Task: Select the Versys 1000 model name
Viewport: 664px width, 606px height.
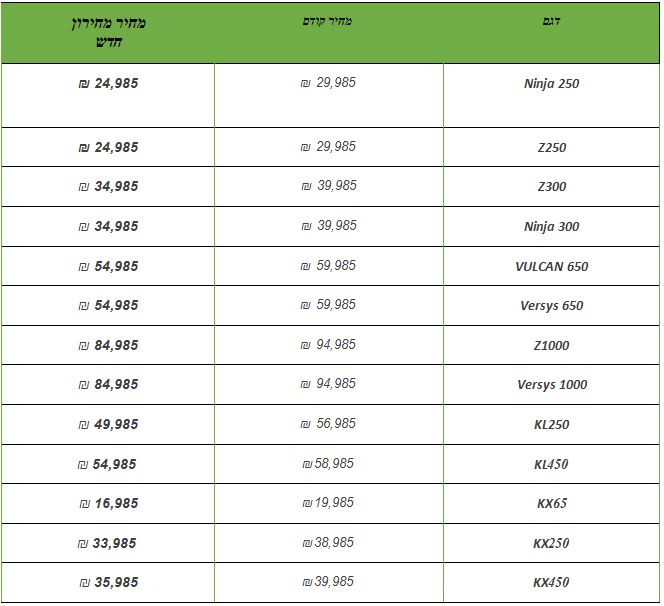Action: [x=551, y=385]
